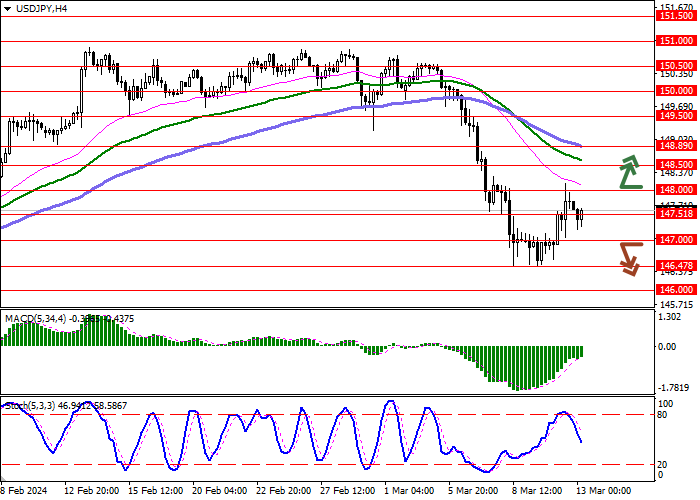Click the 20 Feb 04:00 time label
Image resolution: width=700 pixels, height=500 pixels.
(x=220, y=491)
